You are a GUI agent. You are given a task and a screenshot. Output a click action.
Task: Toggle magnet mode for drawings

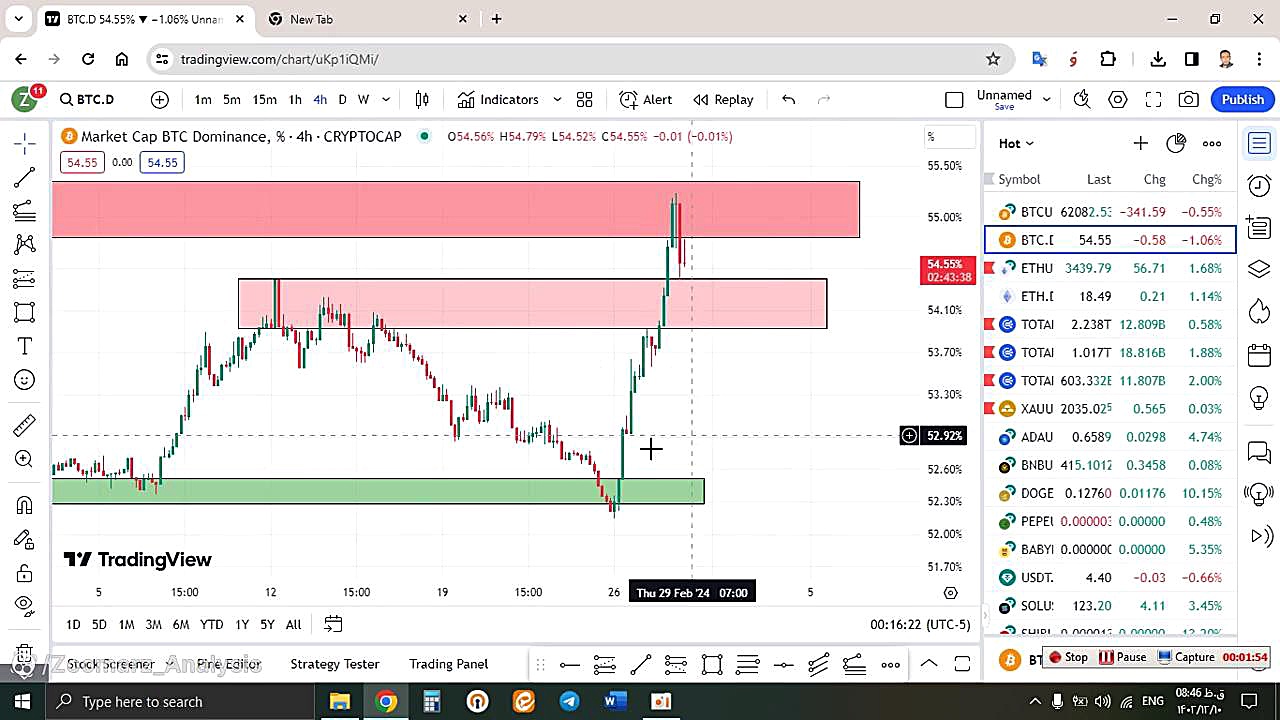[25, 505]
